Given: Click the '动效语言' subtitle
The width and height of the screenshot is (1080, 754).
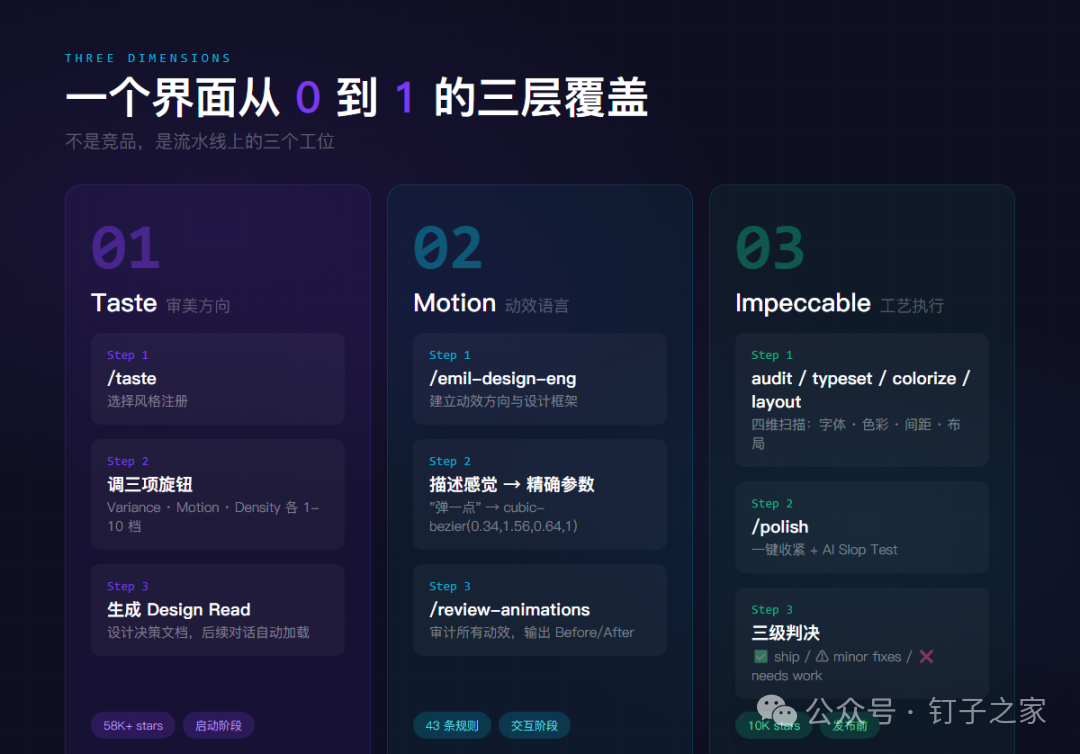Looking at the screenshot, I should [537, 306].
